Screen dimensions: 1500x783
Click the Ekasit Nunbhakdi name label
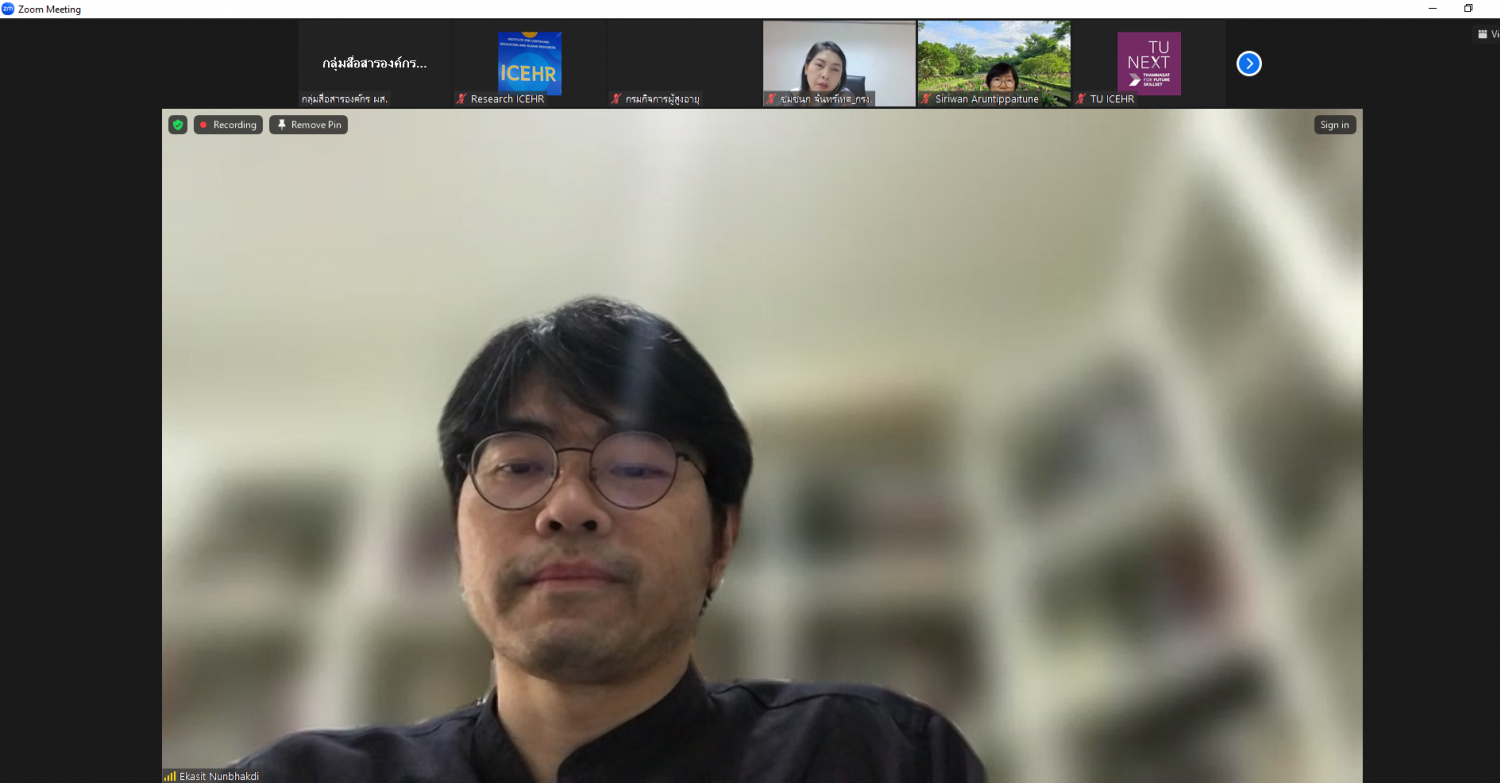click(219, 776)
